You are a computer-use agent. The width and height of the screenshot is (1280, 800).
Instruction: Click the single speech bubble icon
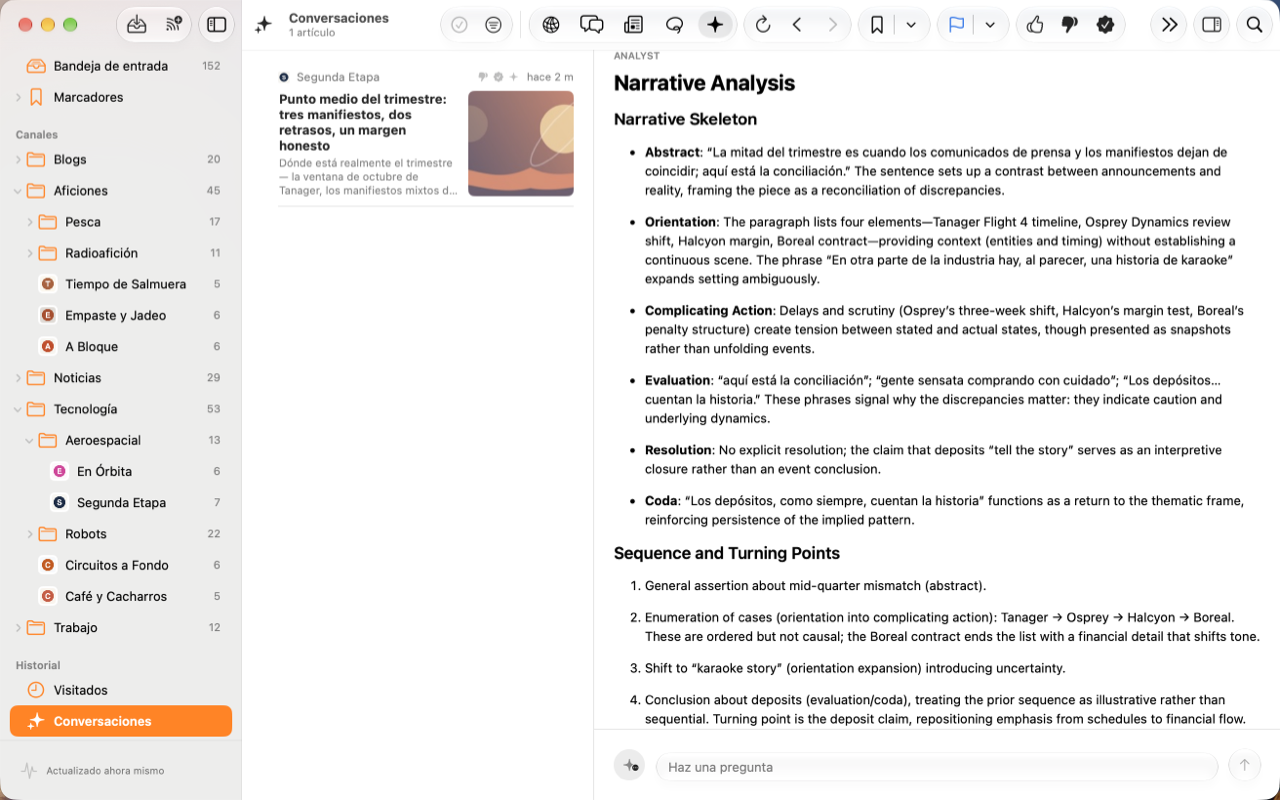pyautogui.click(x=674, y=25)
